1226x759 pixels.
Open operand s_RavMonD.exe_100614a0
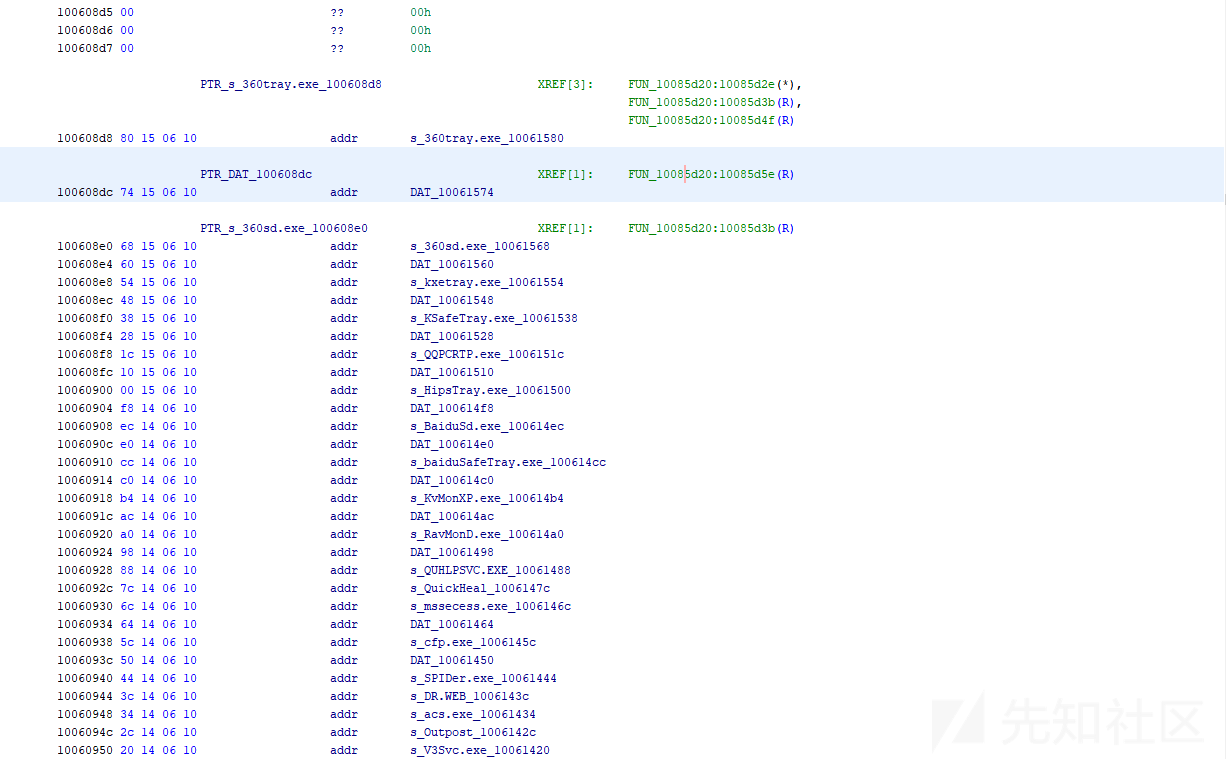pos(487,534)
